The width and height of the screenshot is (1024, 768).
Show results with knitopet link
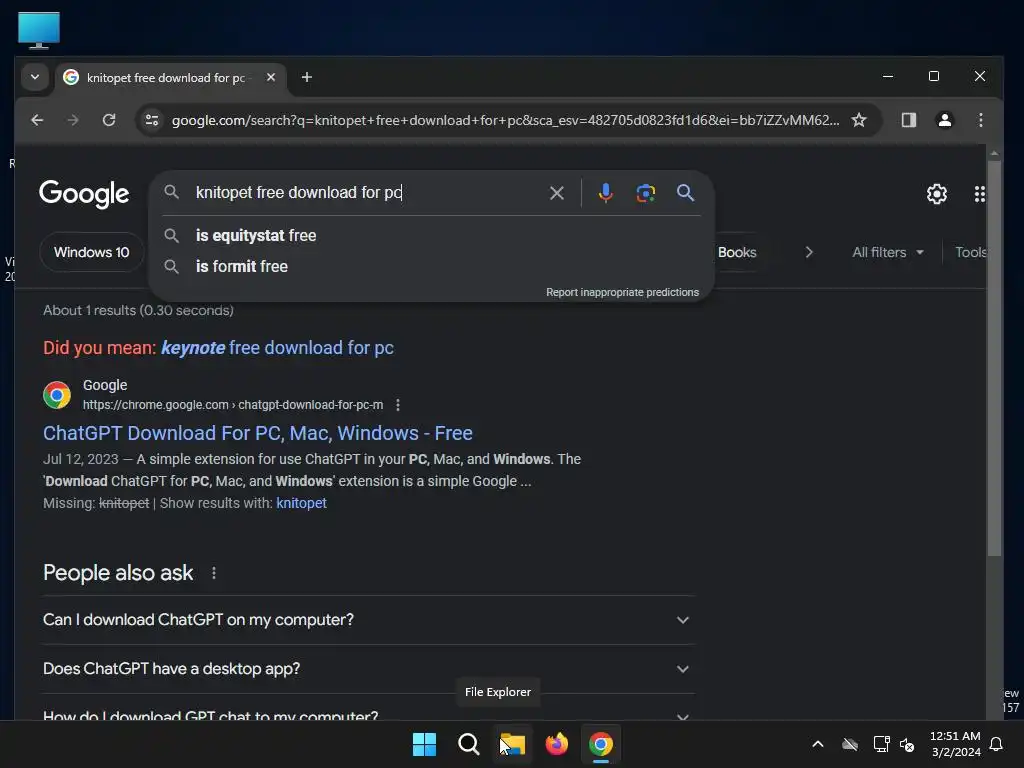[301, 503]
